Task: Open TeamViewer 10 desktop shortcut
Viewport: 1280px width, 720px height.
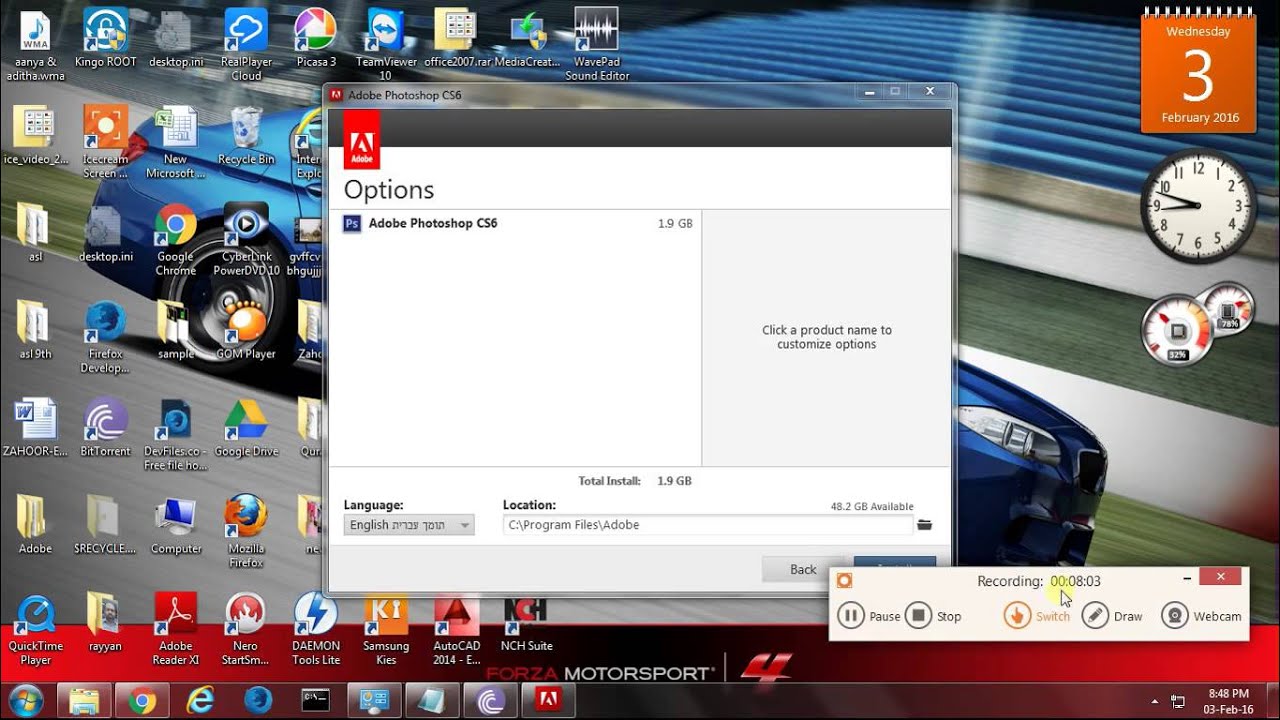Action: (386, 45)
